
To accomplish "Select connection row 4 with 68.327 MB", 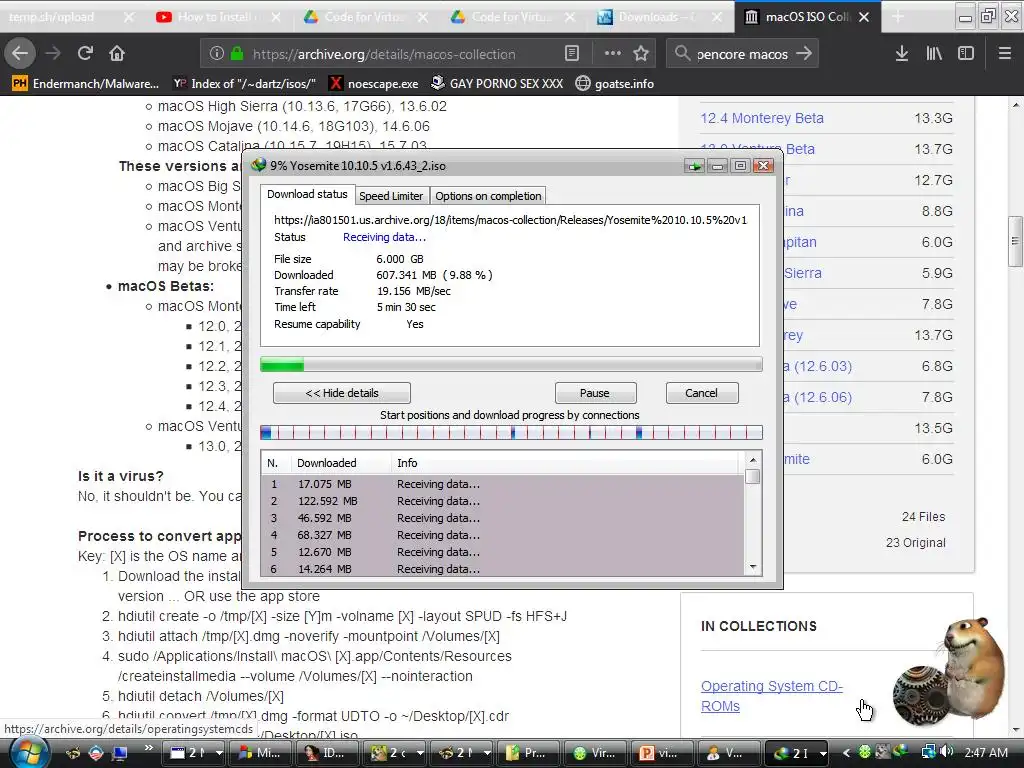I will 503,535.
